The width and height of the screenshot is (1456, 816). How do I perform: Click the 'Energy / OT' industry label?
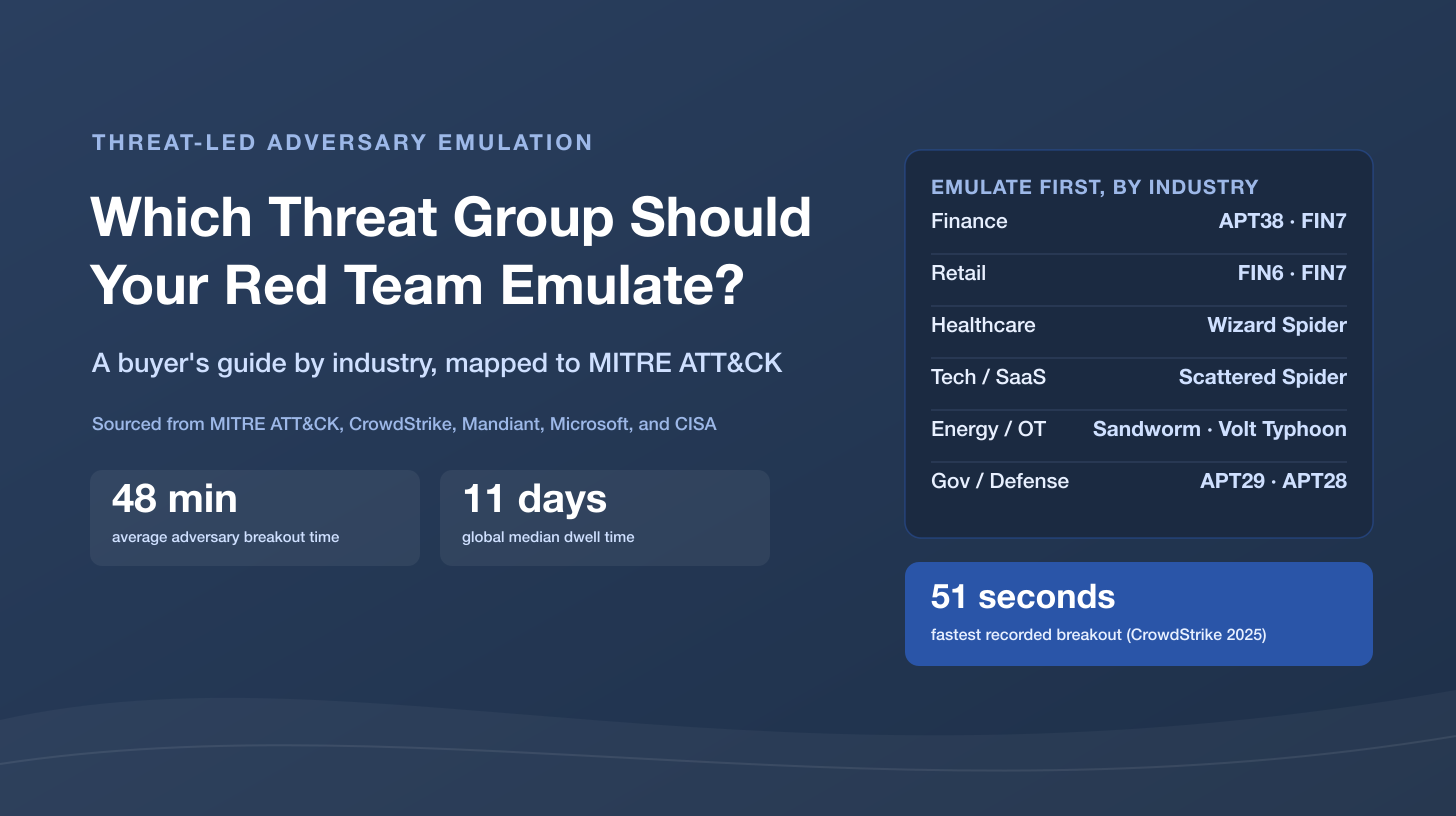click(x=988, y=429)
